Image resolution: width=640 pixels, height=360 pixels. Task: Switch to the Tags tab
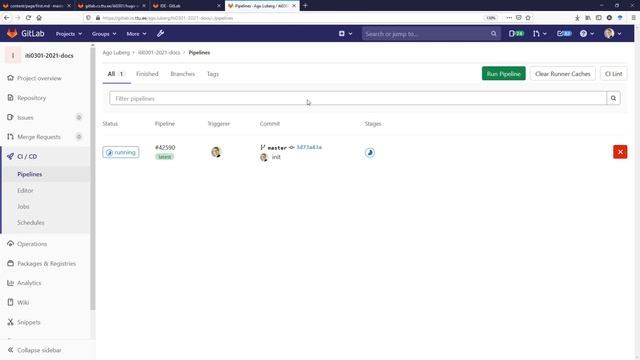[x=213, y=74]
